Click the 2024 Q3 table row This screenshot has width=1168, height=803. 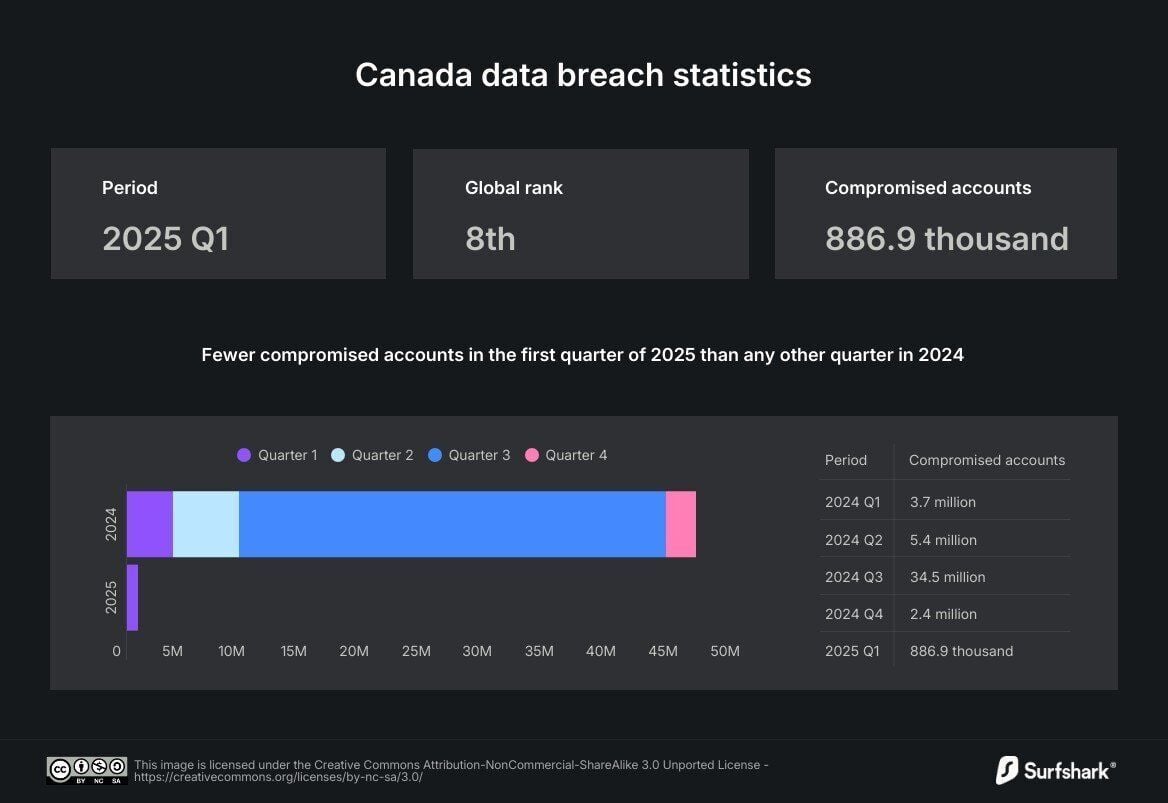tap(944, 577)
